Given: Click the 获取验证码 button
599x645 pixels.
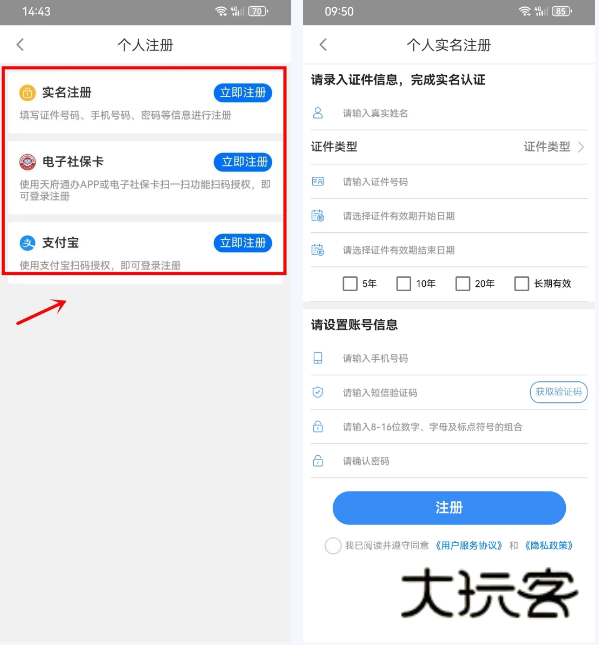Looking at the screenshot, I should tap(558, 392).
